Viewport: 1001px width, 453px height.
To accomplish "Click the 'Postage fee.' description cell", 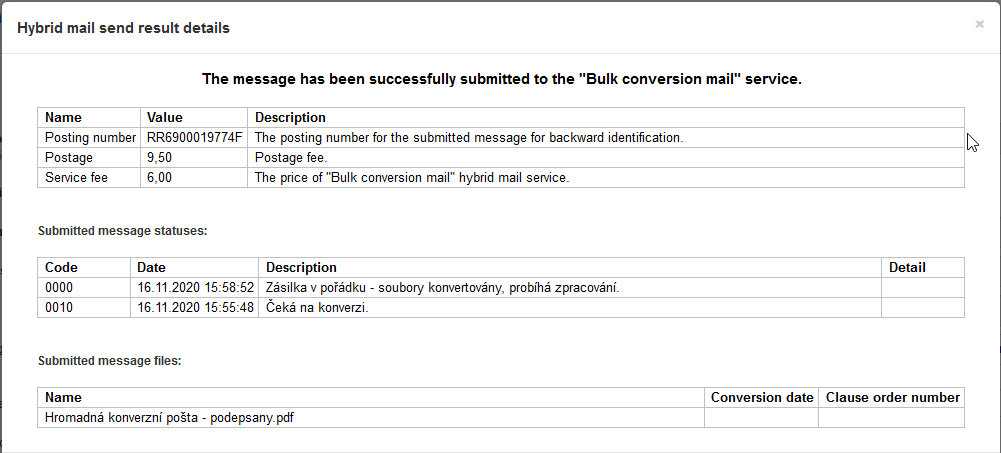I will click(x=291, y=158).
